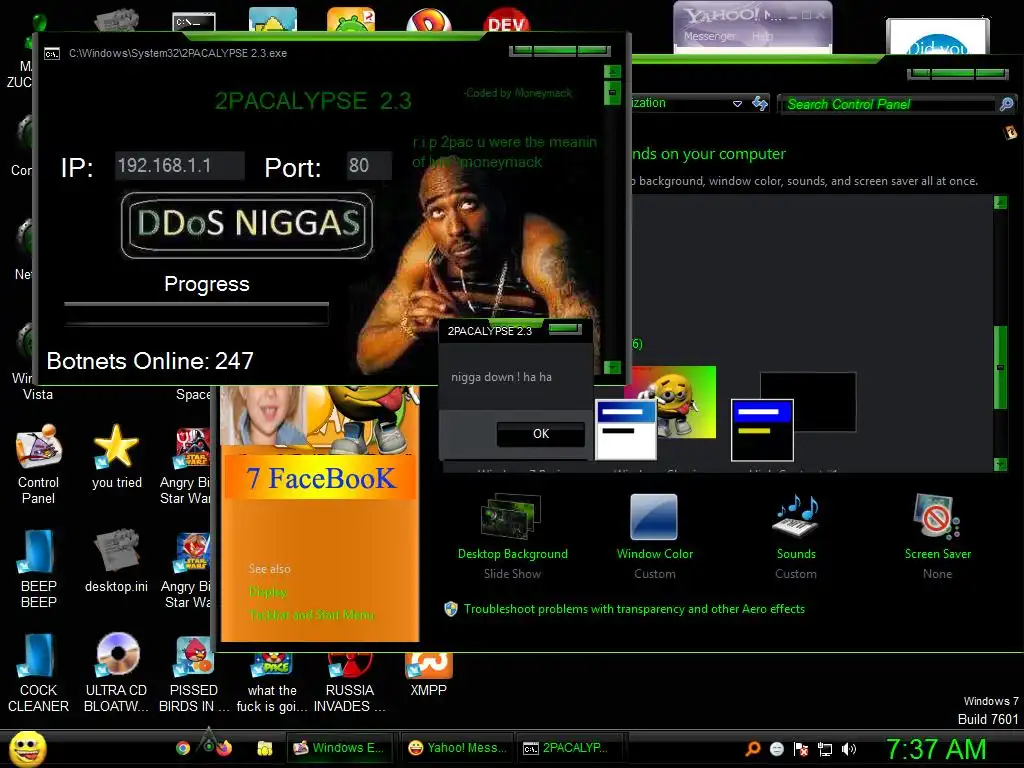Launch the XMPP desktop shortcut
1024x768 pixels.
point(428,675)
